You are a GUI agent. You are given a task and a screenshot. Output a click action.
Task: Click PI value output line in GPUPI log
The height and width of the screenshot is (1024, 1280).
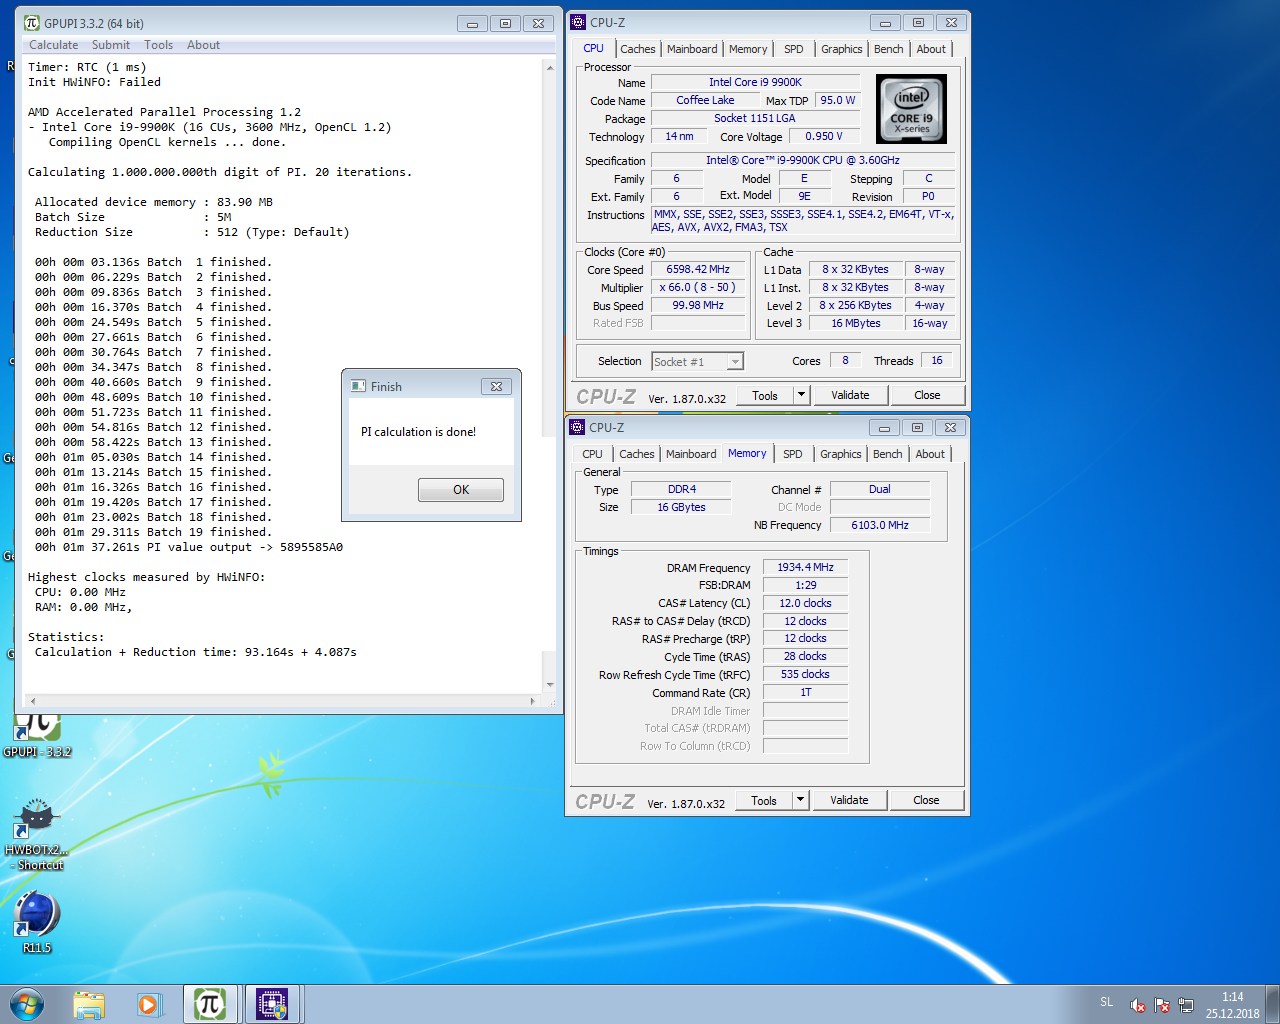click(189, 547)
